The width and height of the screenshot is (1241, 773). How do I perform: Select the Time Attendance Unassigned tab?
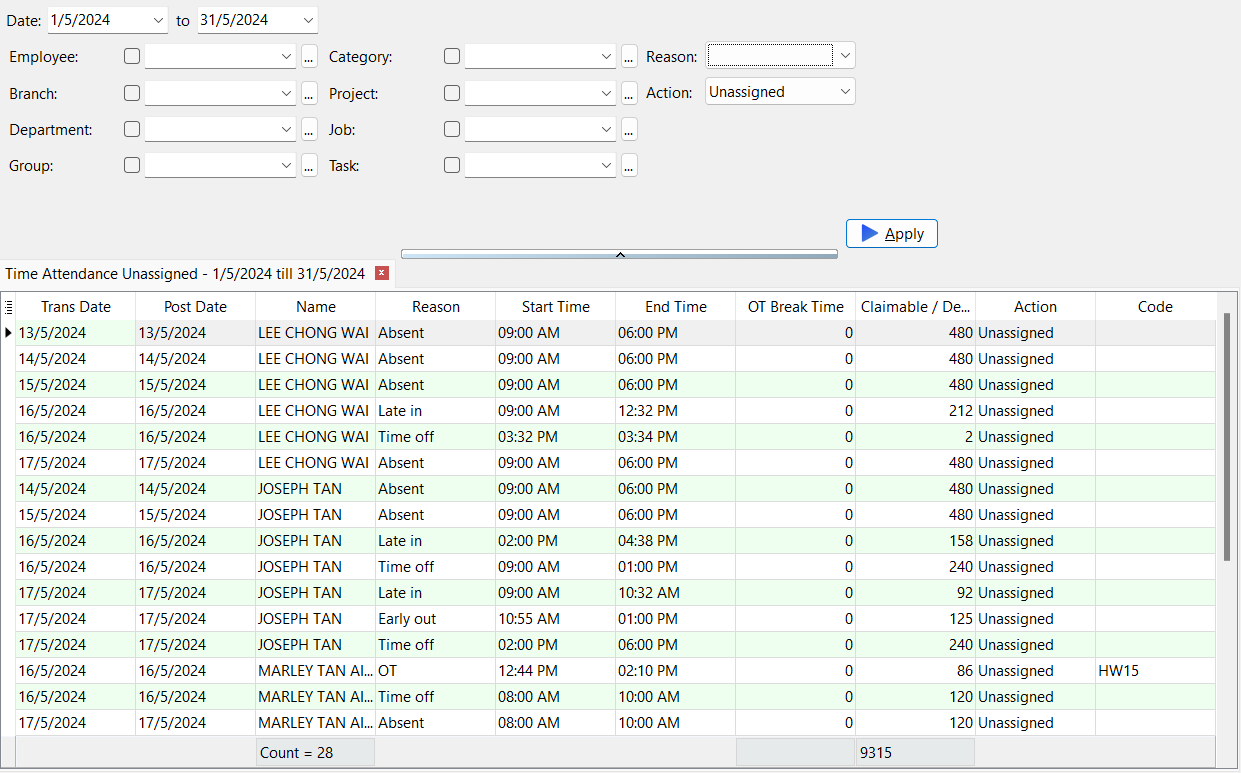(x=185, y=272)
